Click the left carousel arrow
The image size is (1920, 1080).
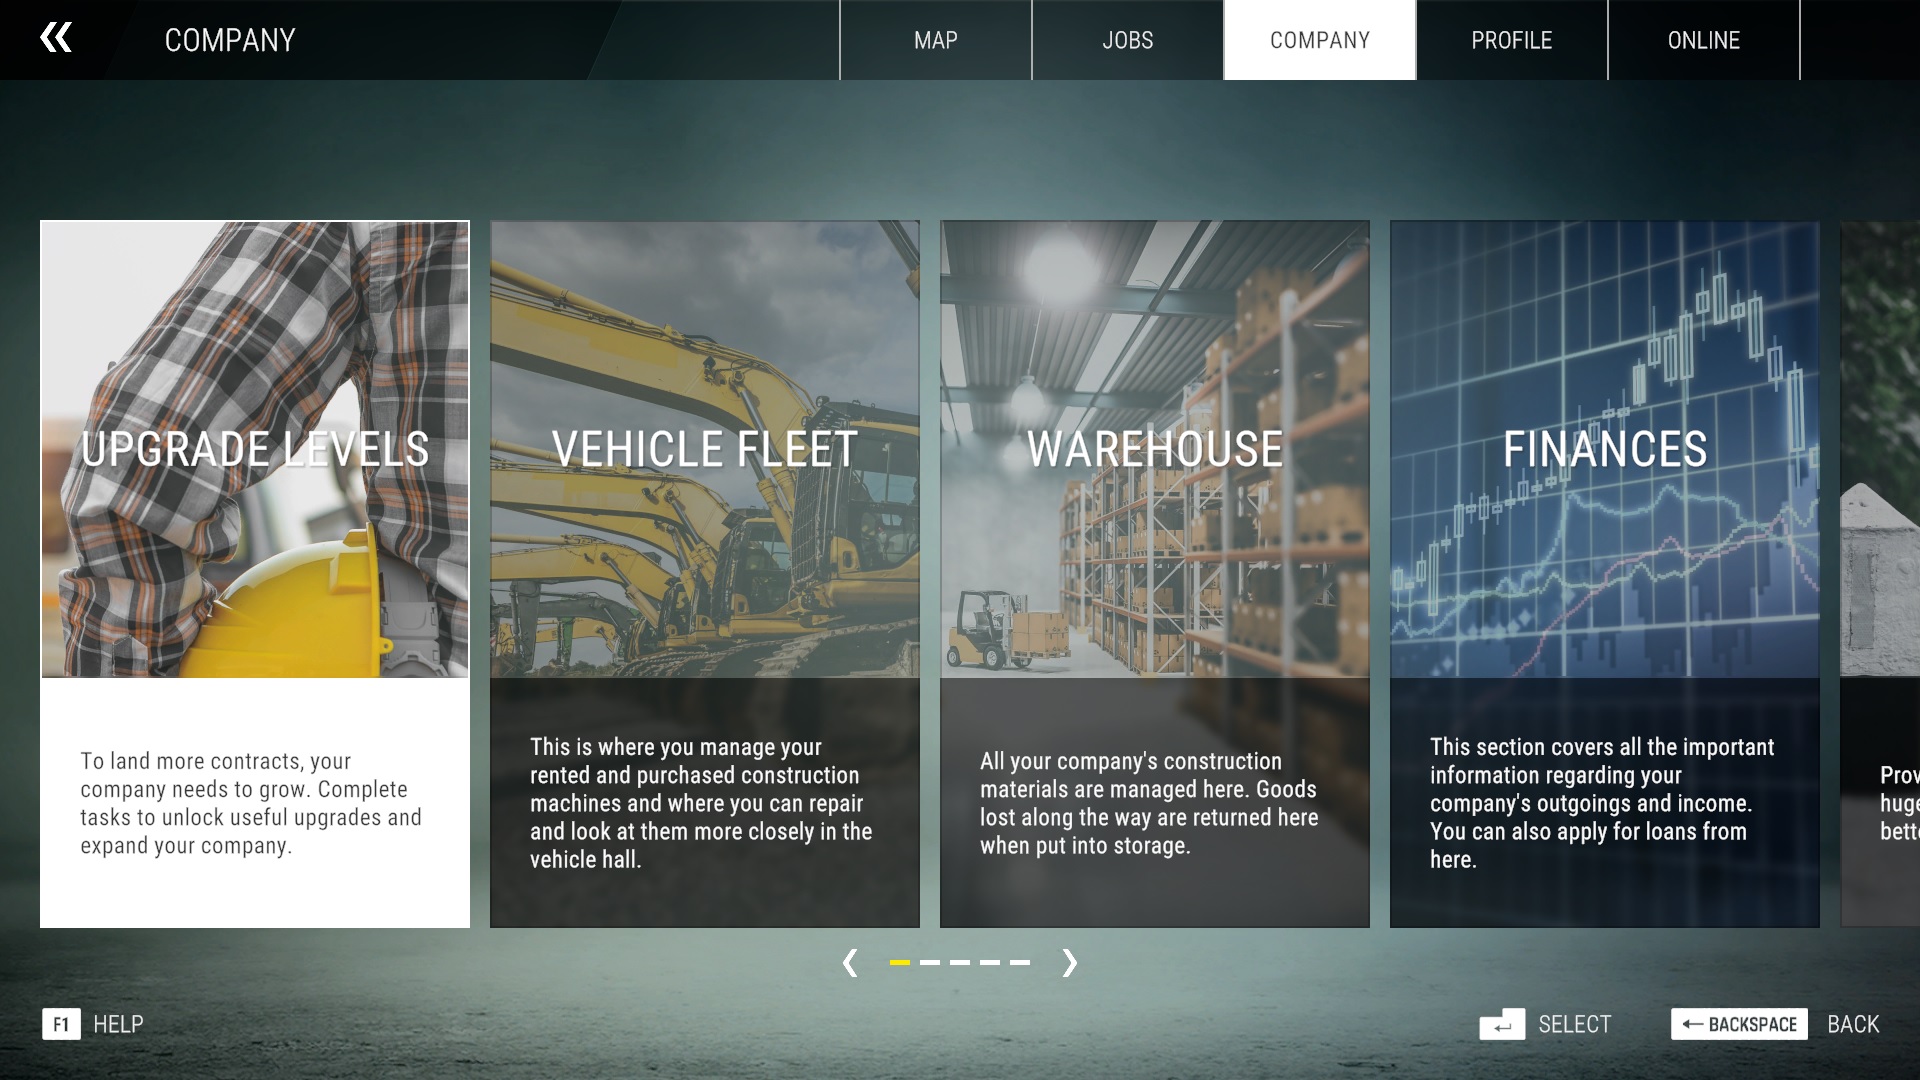click(x=850, y=962)
